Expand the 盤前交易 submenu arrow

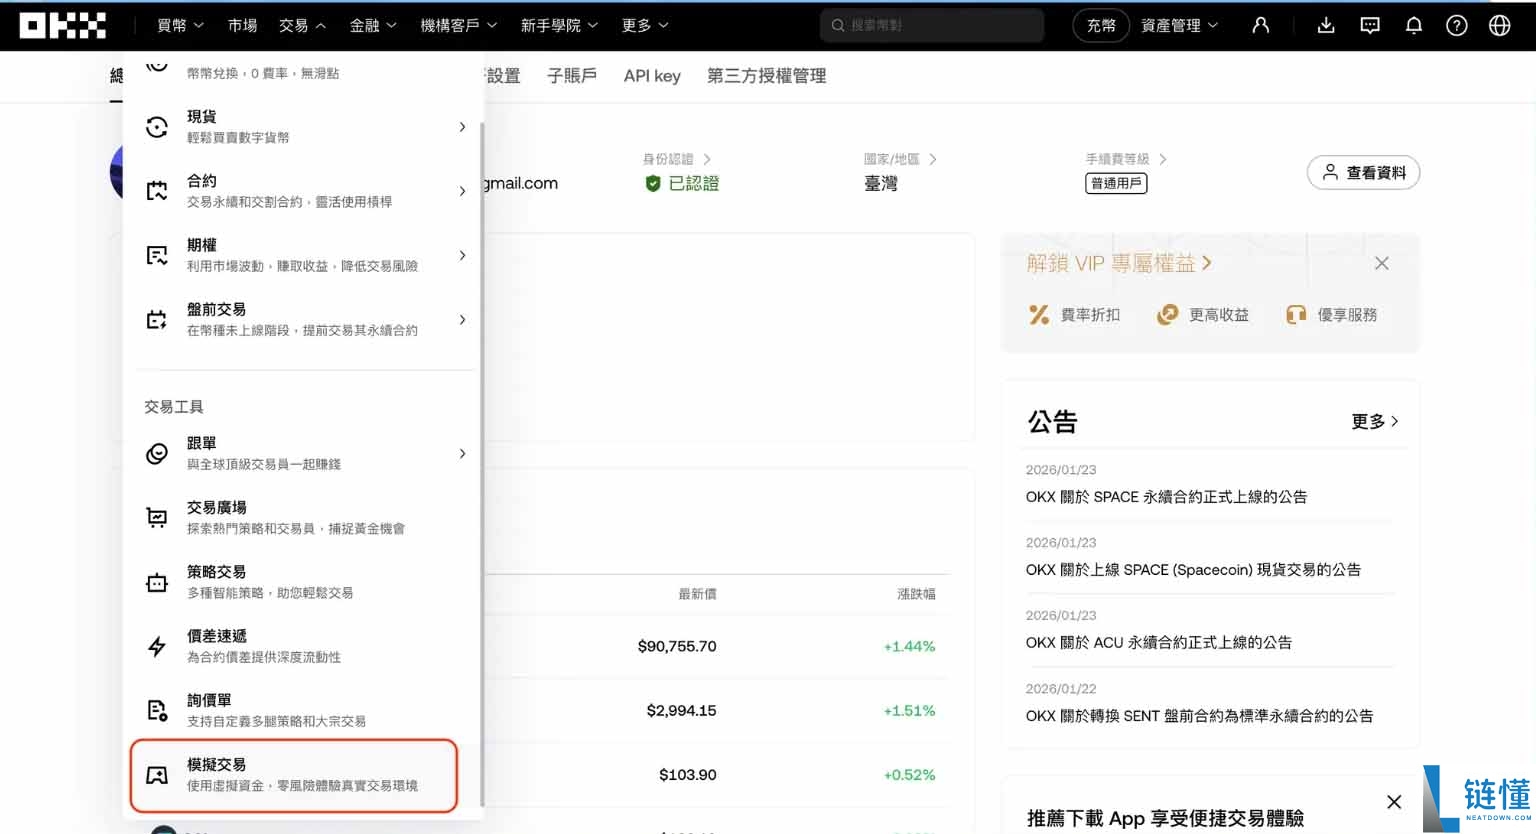click(x=462, y=319)
